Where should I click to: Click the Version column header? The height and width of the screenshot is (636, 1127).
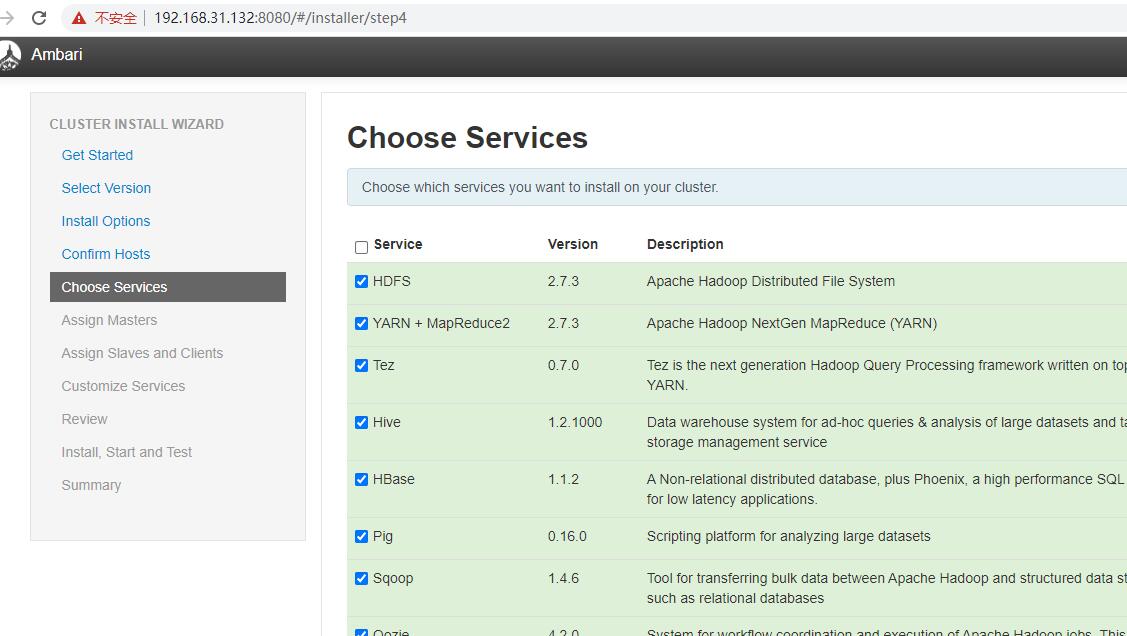pyautogui.click(x=573, y=244)
